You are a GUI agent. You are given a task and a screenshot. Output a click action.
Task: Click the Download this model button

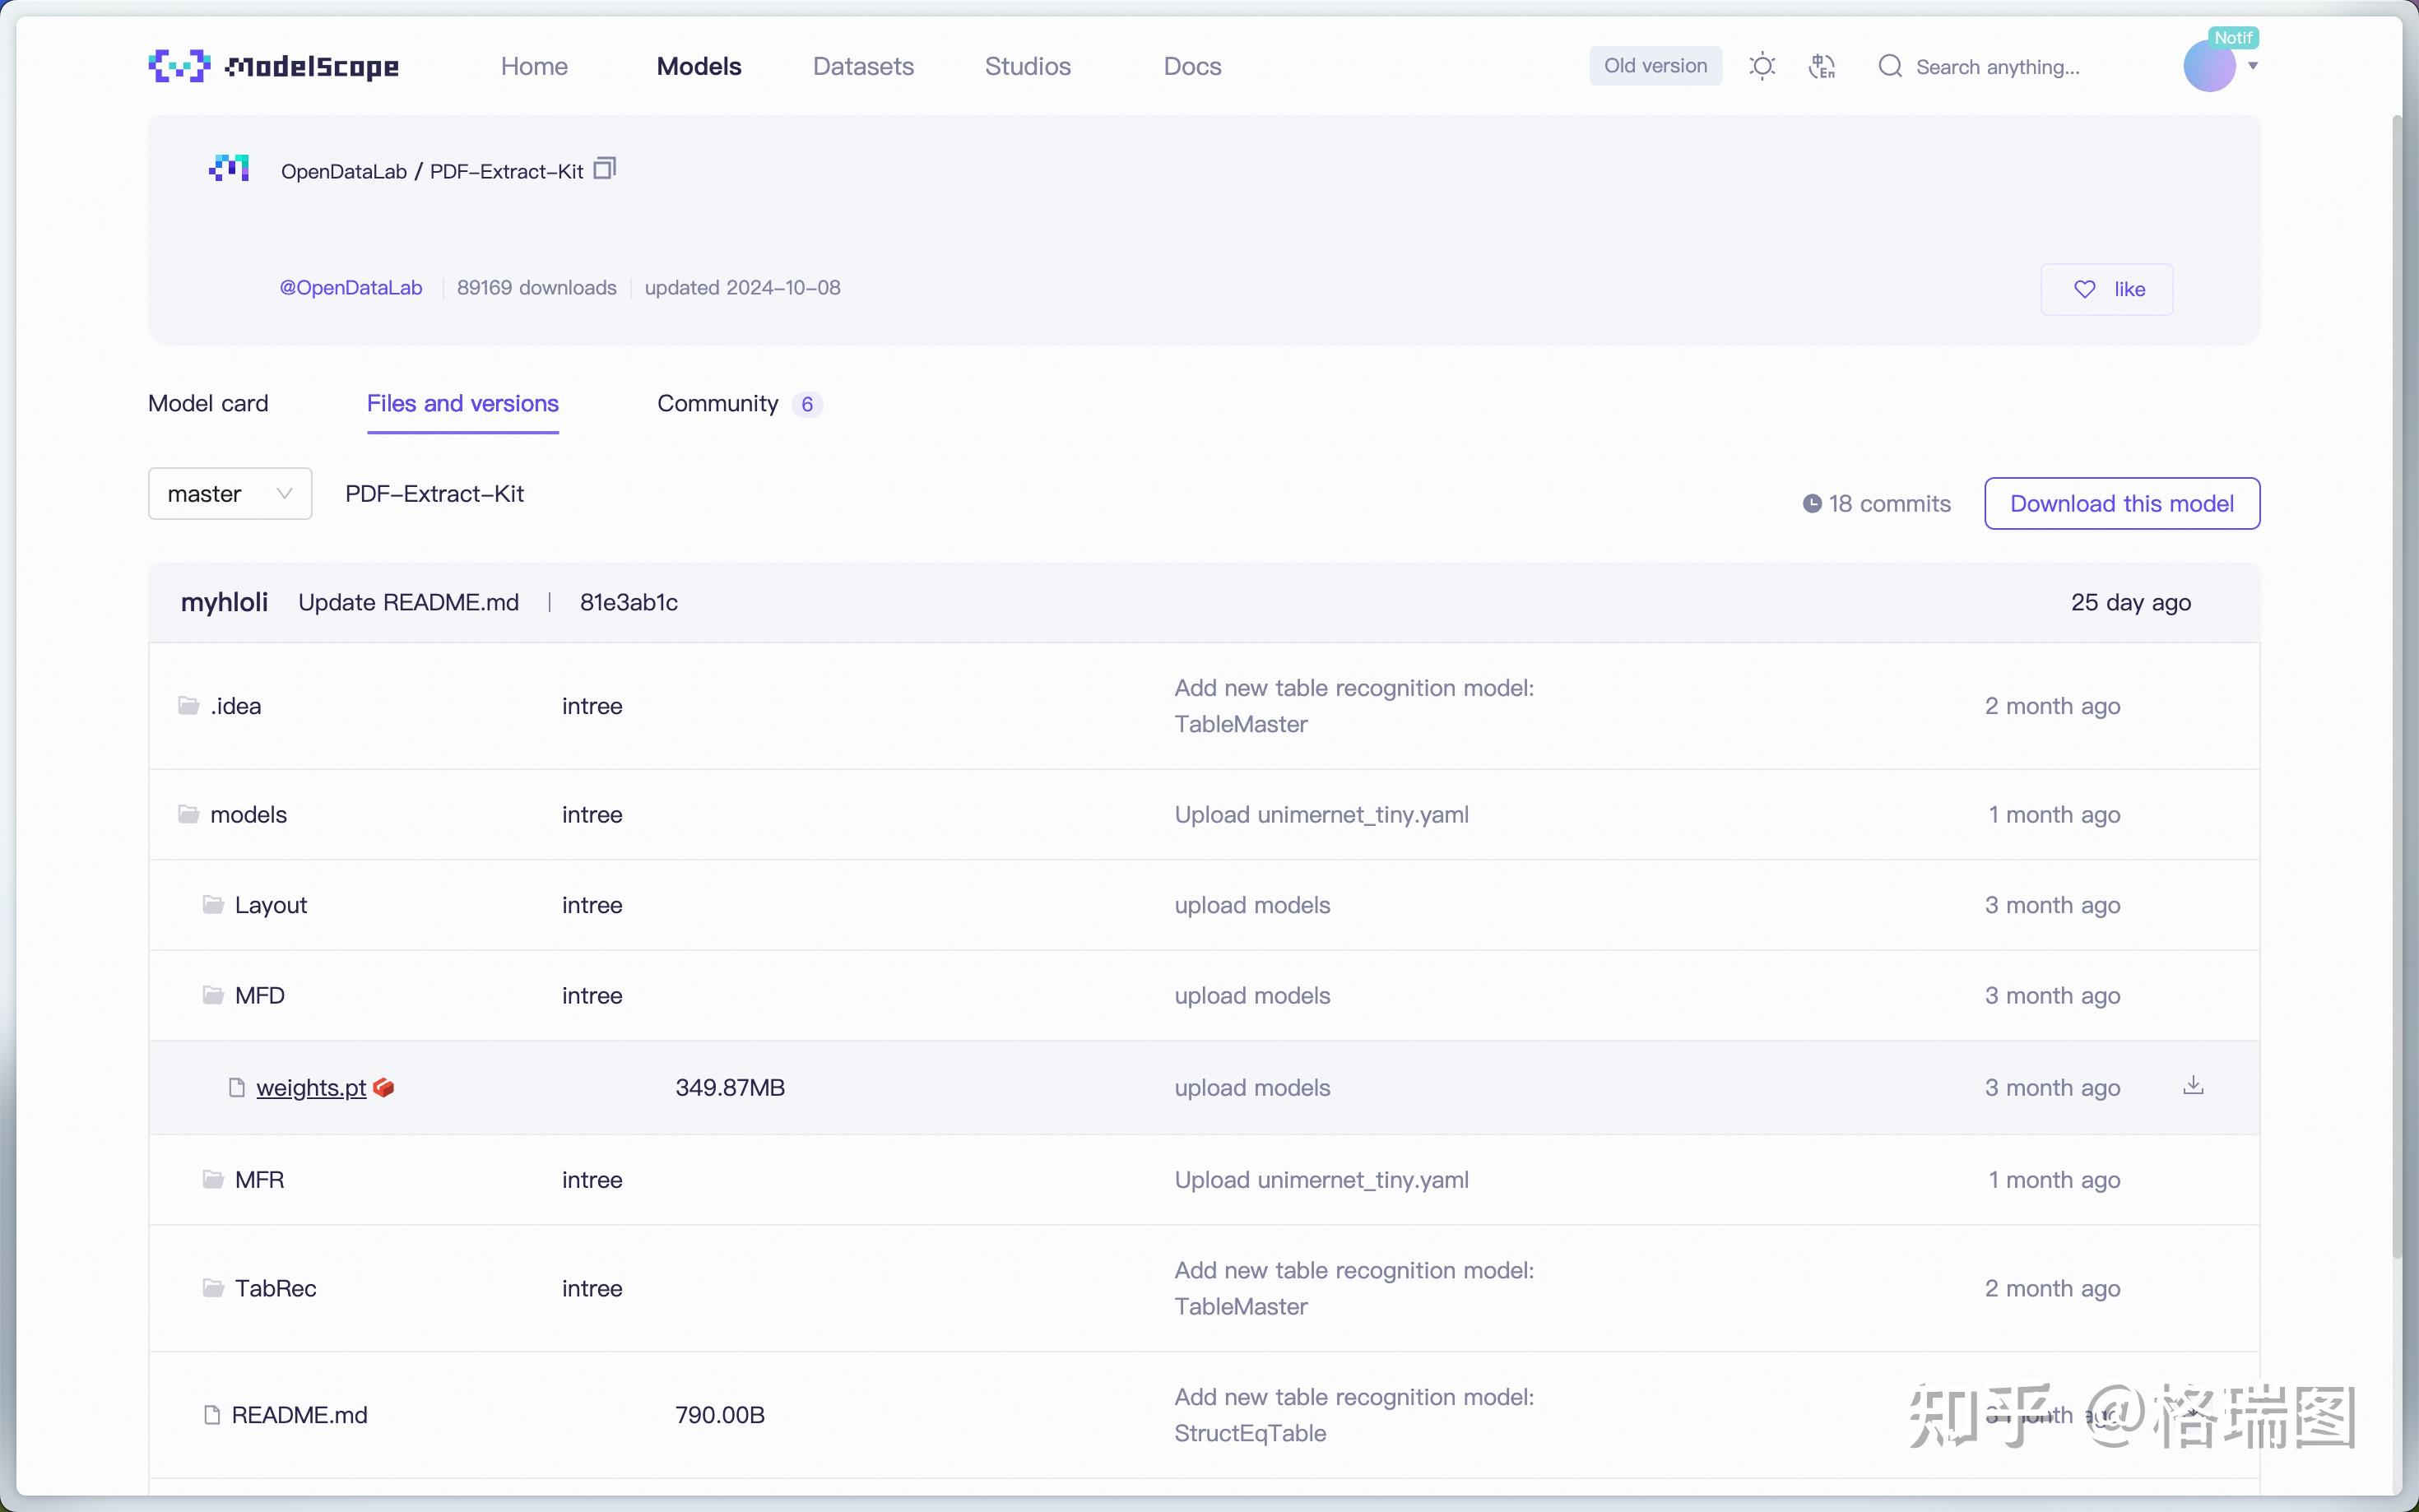2121,503
